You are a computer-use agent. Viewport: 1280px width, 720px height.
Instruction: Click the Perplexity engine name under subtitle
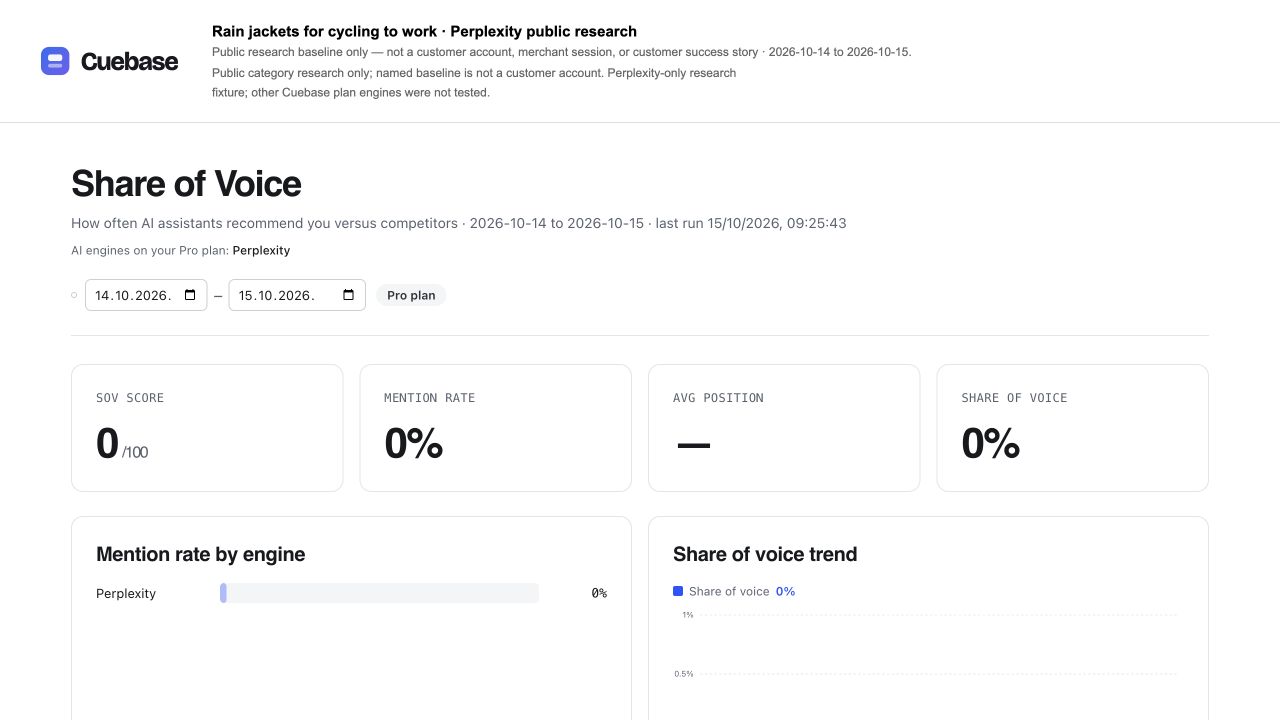coord(261,250)
